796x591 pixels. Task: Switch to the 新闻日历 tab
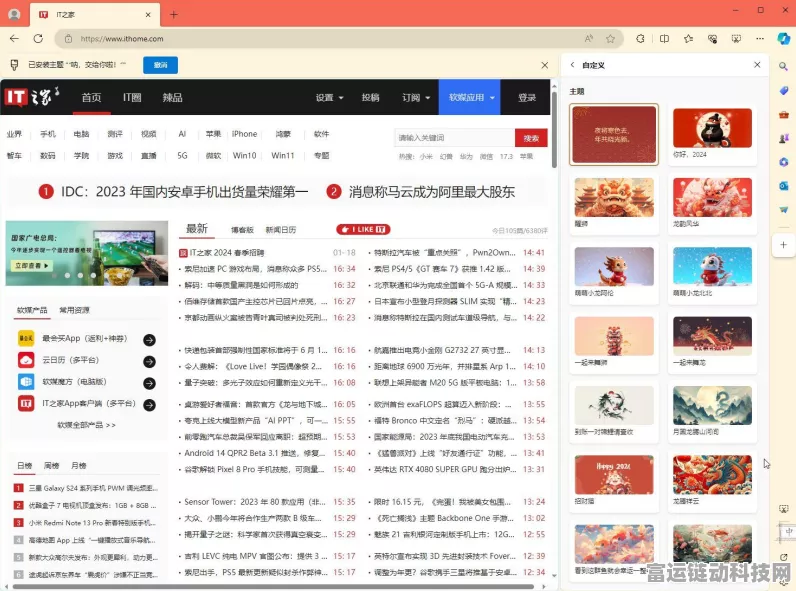[281, 230]
